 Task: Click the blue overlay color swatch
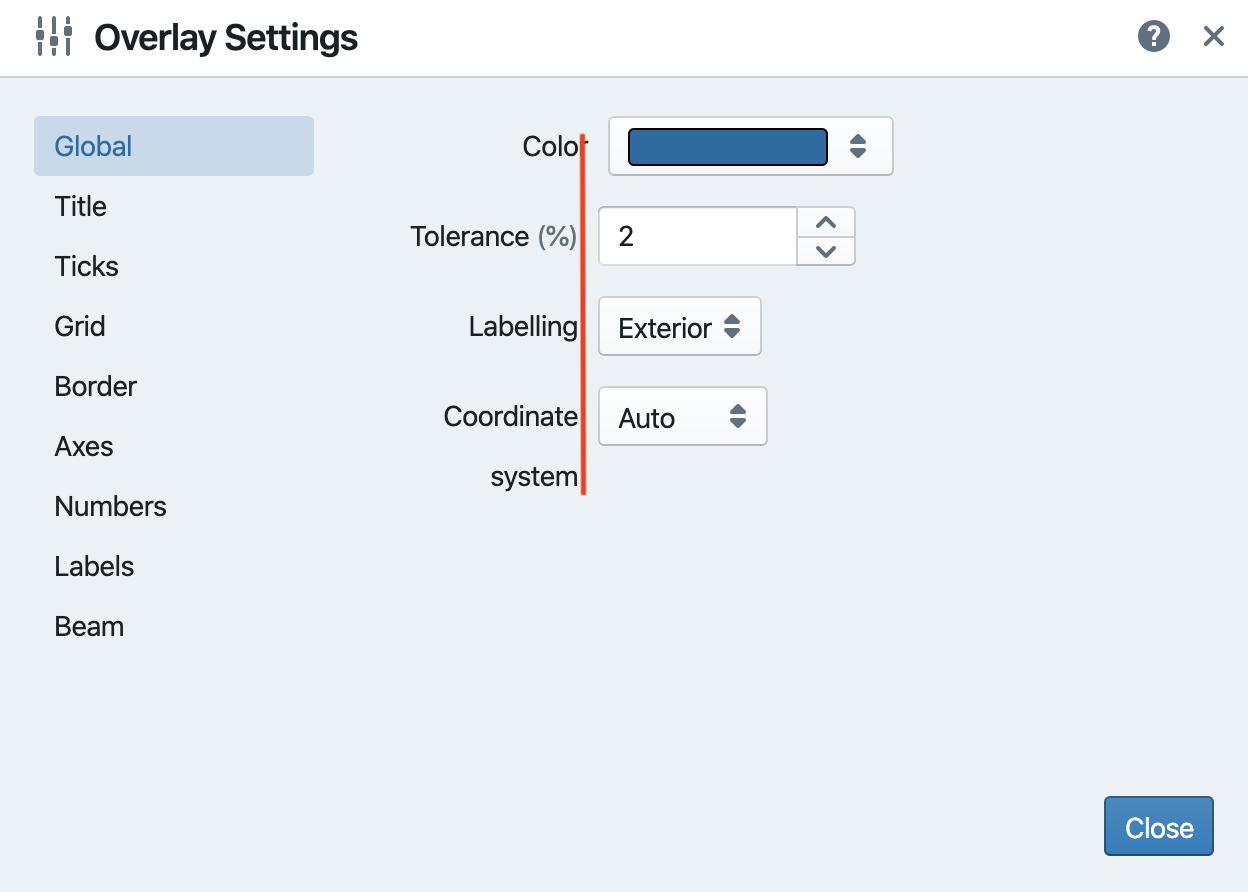(x=727, y=146)
